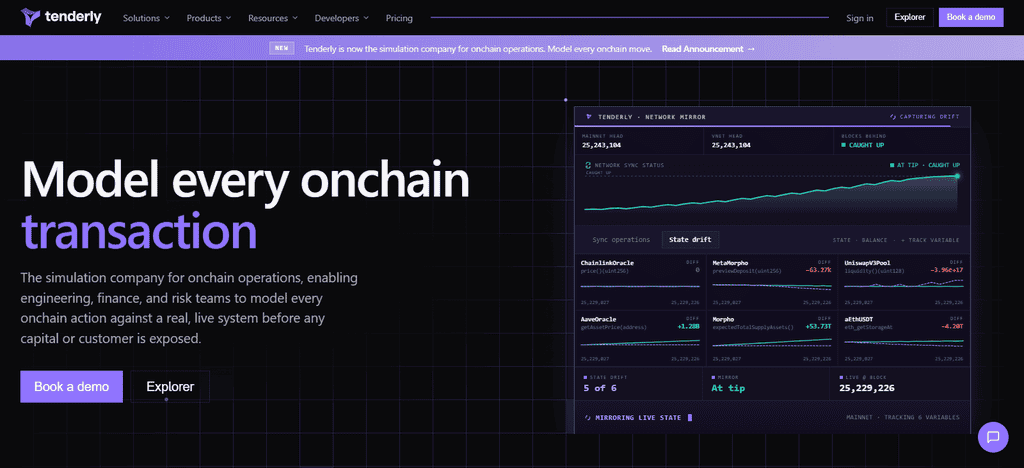Click + TRACK VARIABLE
This screenshot has height=468, width=1024.
pyautogui.click(x=931, y=240)
